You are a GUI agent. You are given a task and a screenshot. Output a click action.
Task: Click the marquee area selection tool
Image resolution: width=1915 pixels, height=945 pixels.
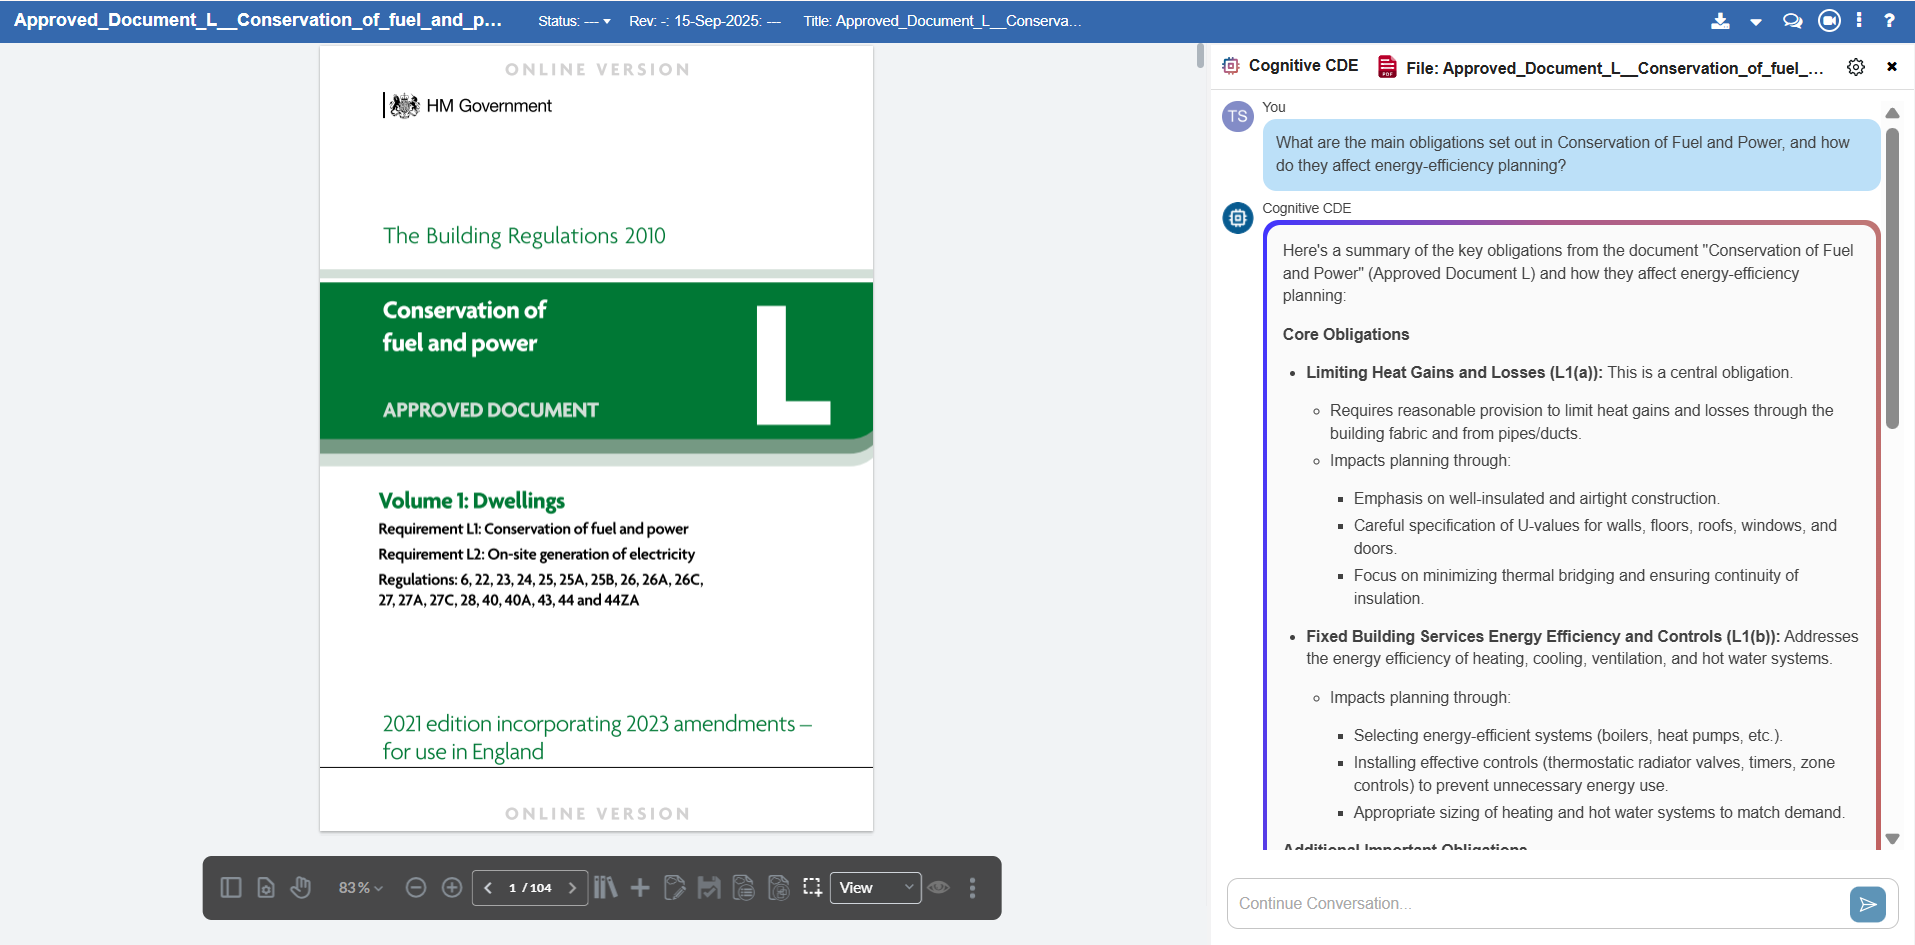[x=813, y=888]
